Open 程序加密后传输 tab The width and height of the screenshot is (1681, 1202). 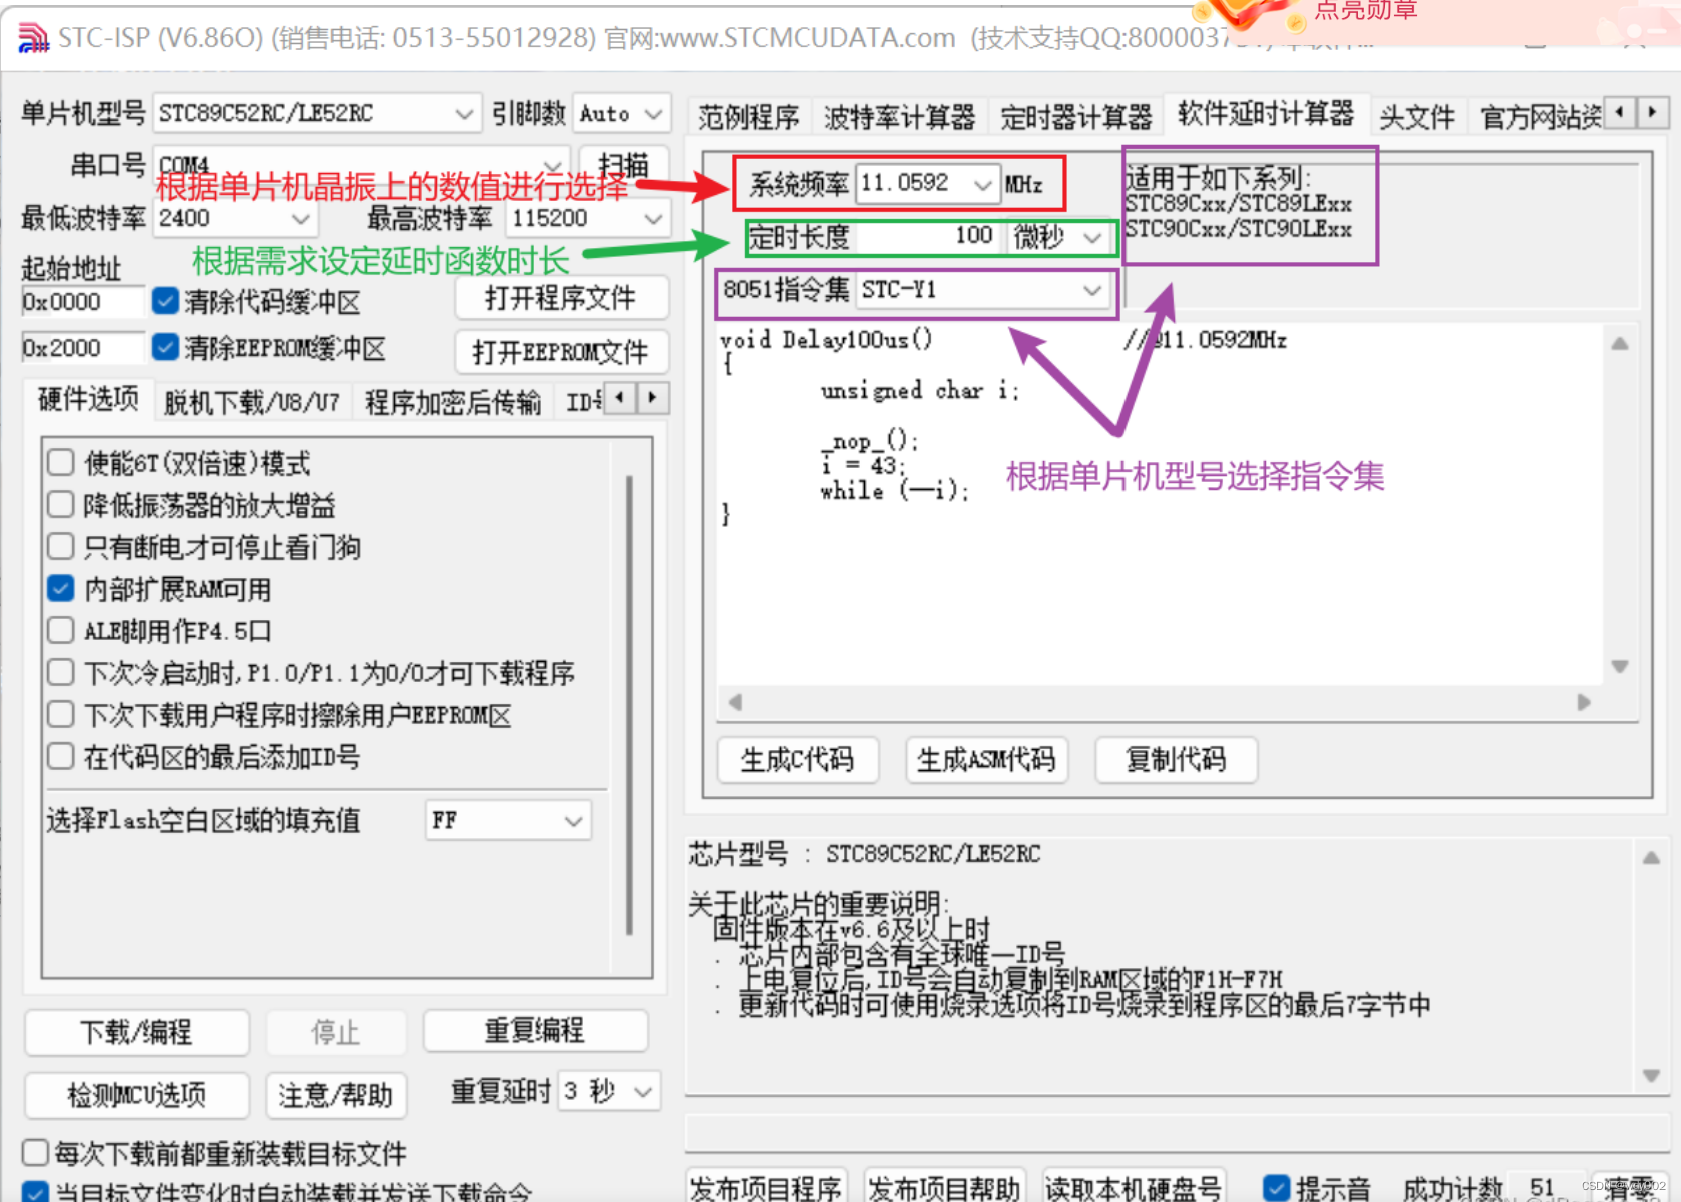452,402
